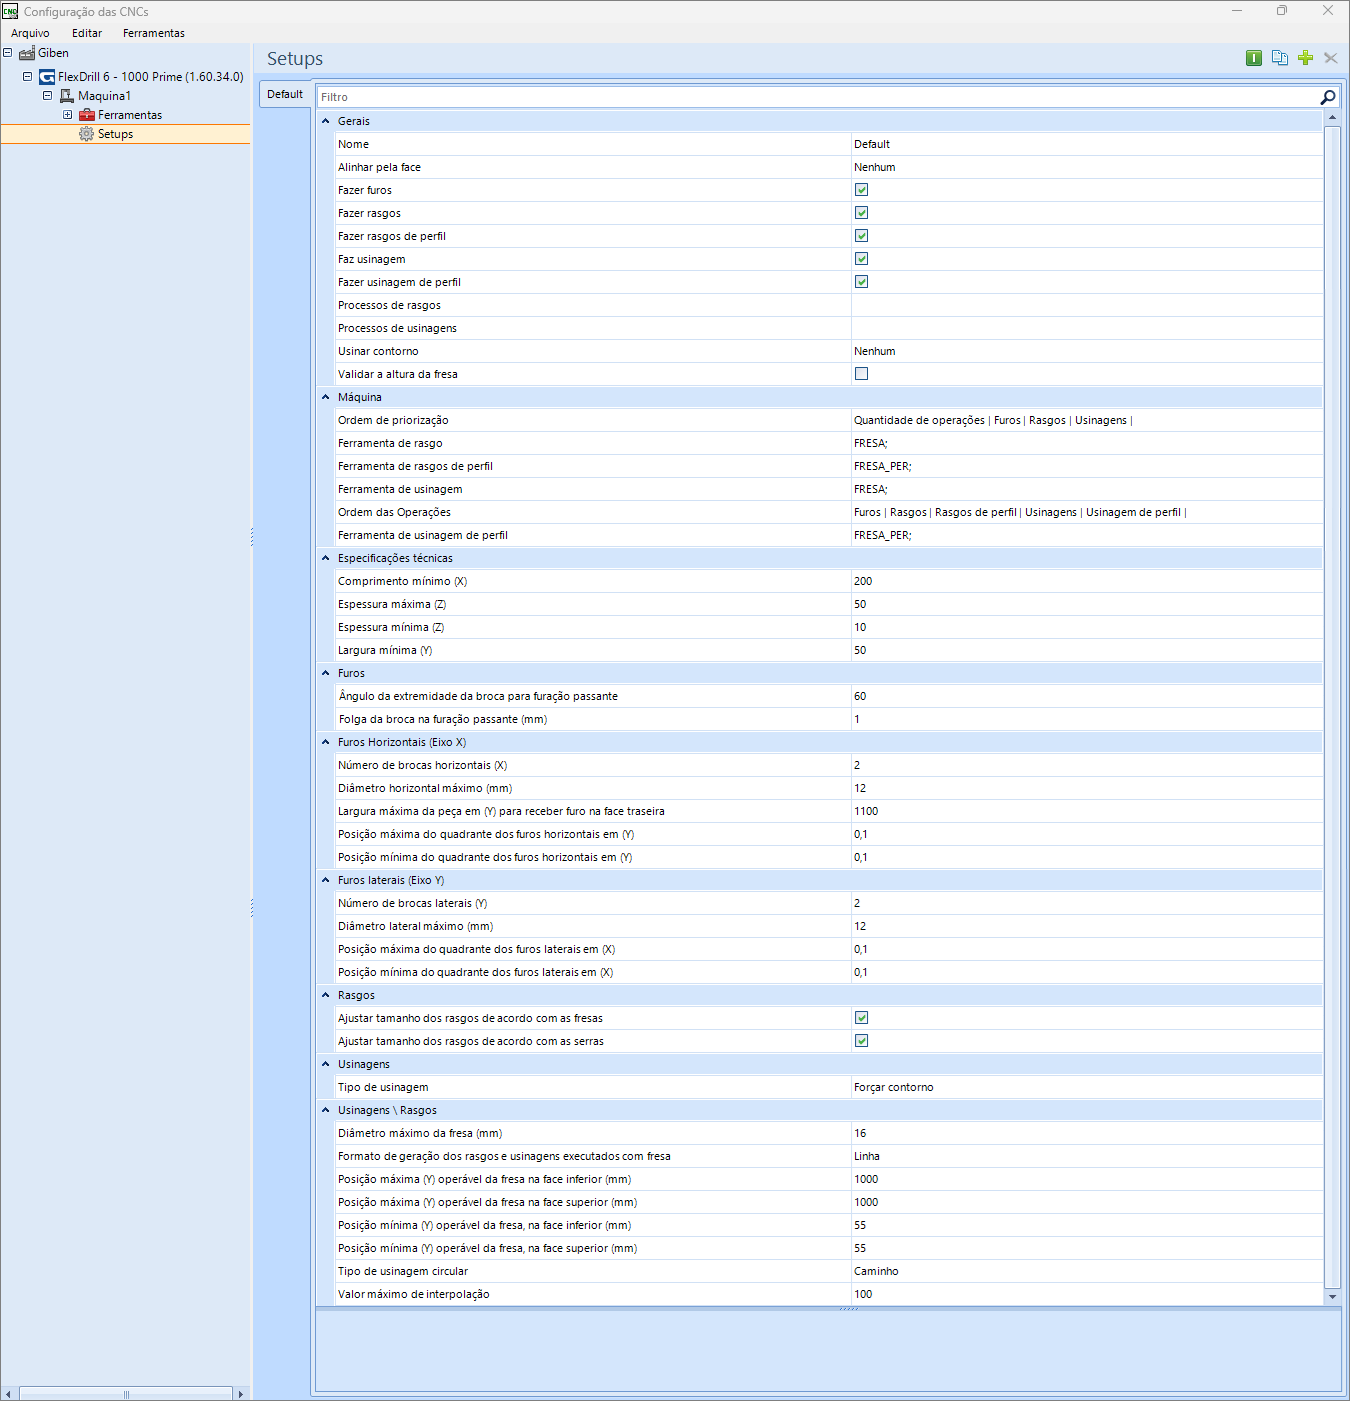
Task: Click the Giben factory icon in the tree
Action: click(27, 53)
